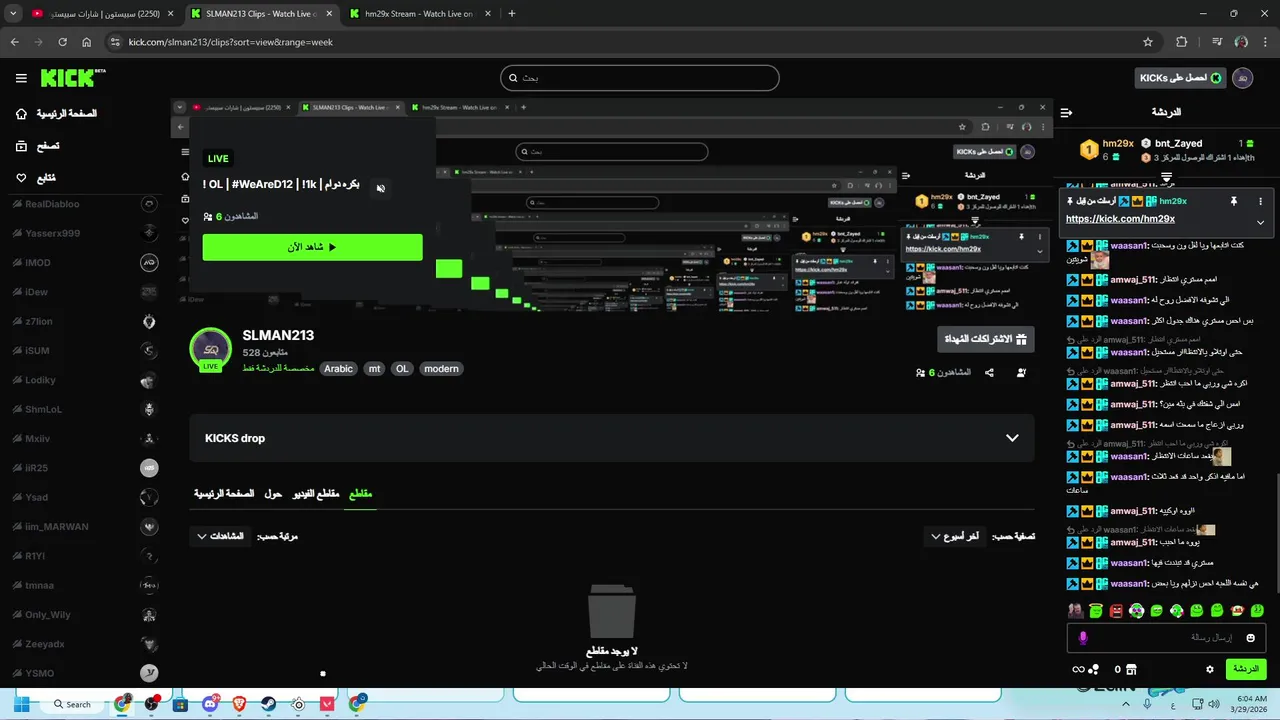1280x720 pixels.
Task: Click the احصل على KICKs button
Action: 1180,78
